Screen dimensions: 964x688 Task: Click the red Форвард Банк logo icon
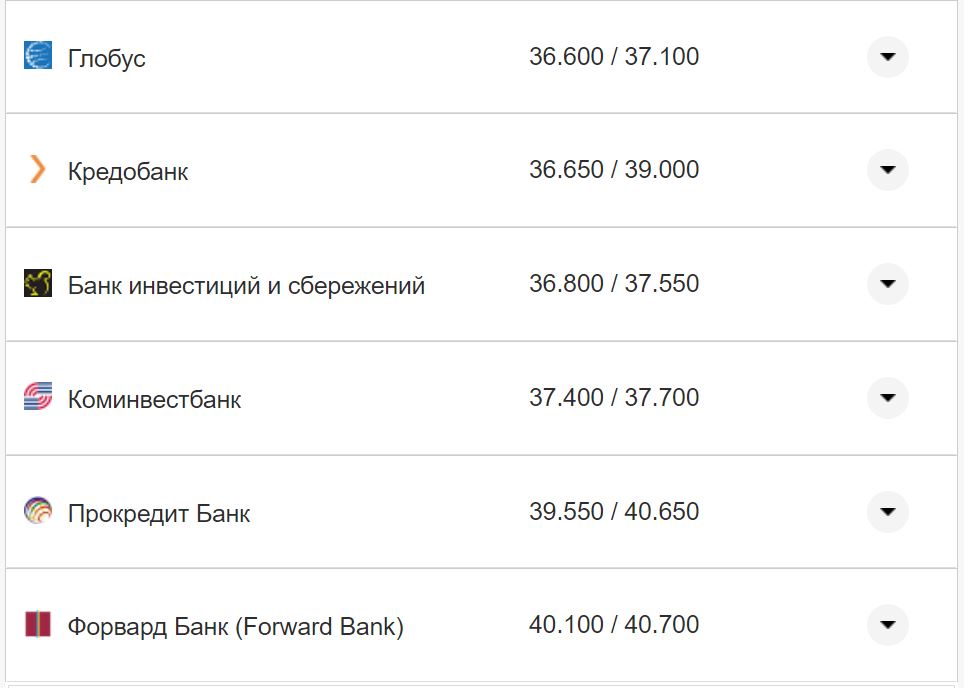click(x=38, y=626)
